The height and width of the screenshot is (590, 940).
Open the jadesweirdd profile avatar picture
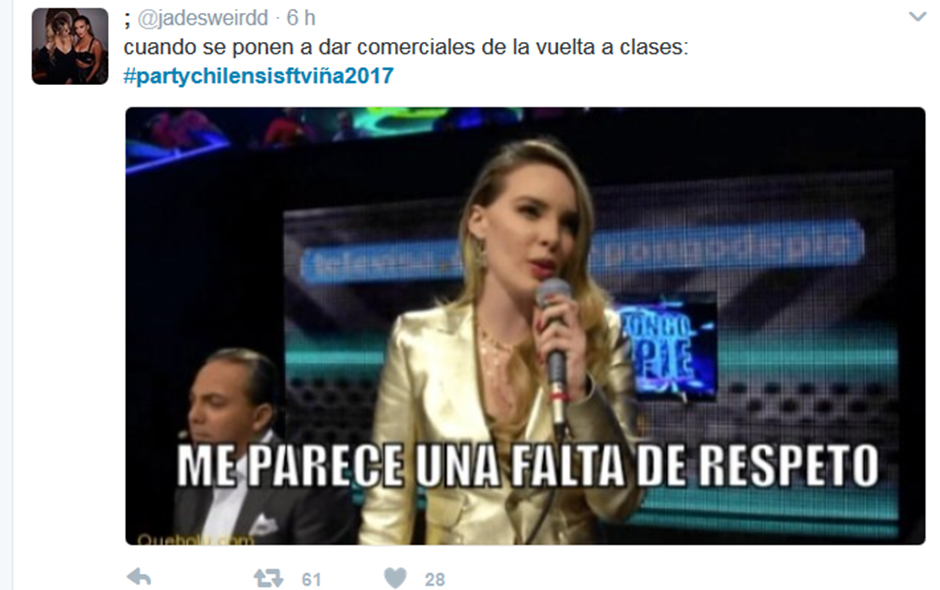pyautogui.click(x=70, y=46)
